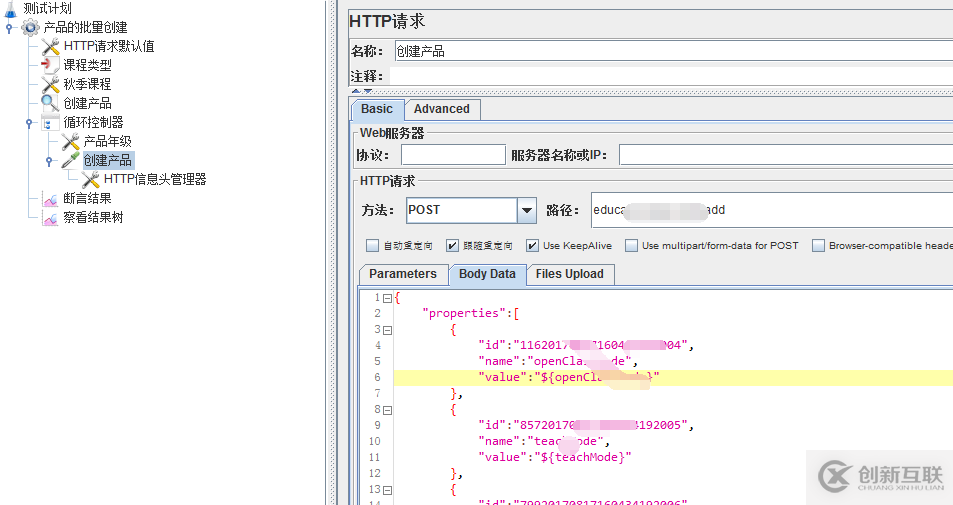Open the Files Upload tab
The image size is (953, 505).
(569, 274)
